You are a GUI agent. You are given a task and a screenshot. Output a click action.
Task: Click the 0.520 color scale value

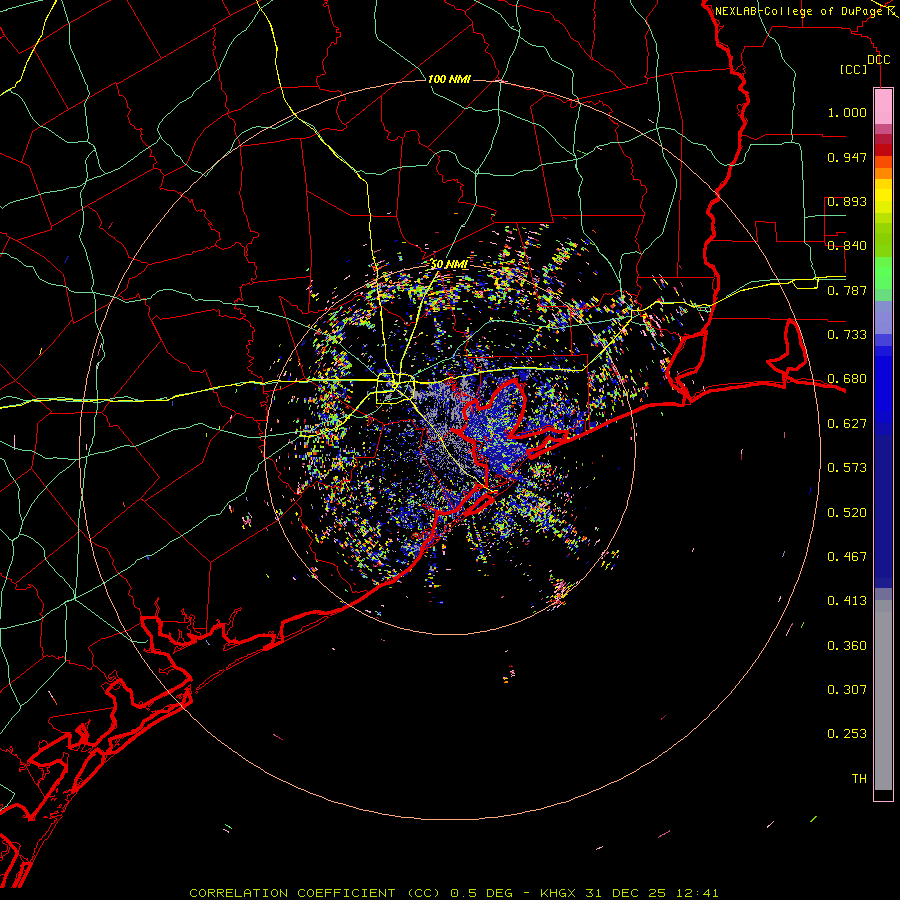coord(847,513)
